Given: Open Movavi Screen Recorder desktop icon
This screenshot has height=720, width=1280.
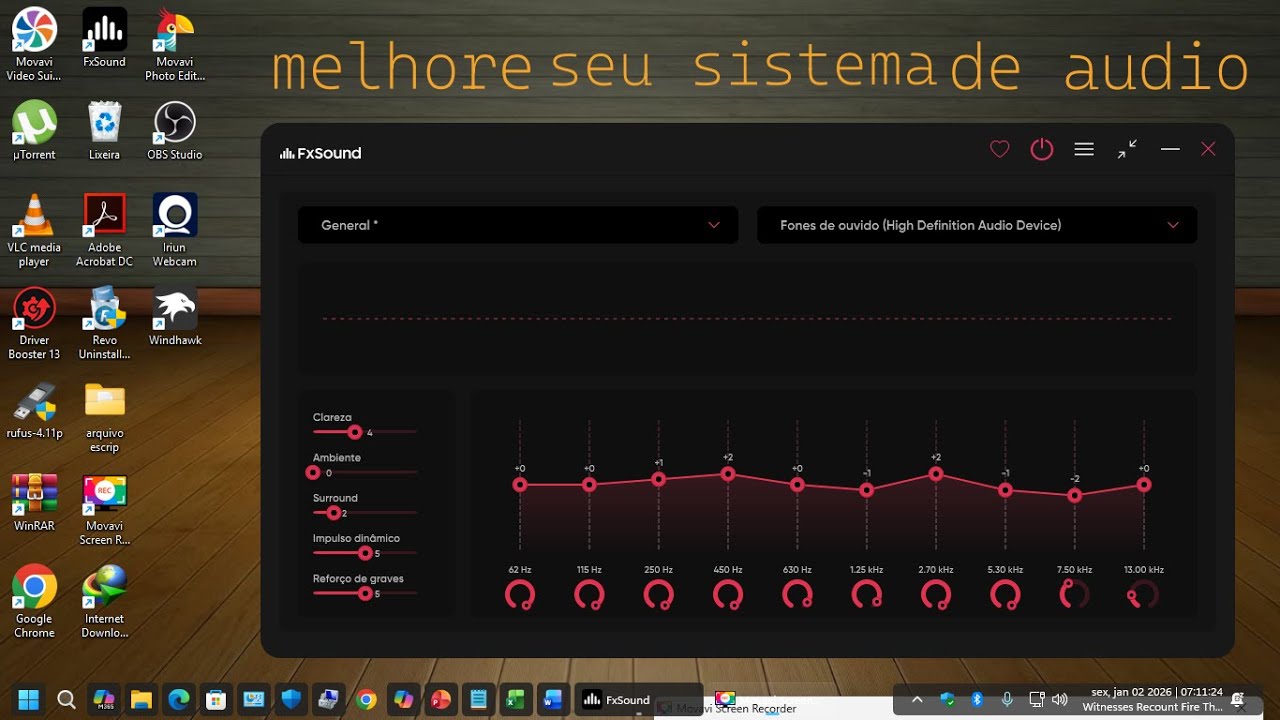Looking at the screenshot, I should click(x=104, y=510).
